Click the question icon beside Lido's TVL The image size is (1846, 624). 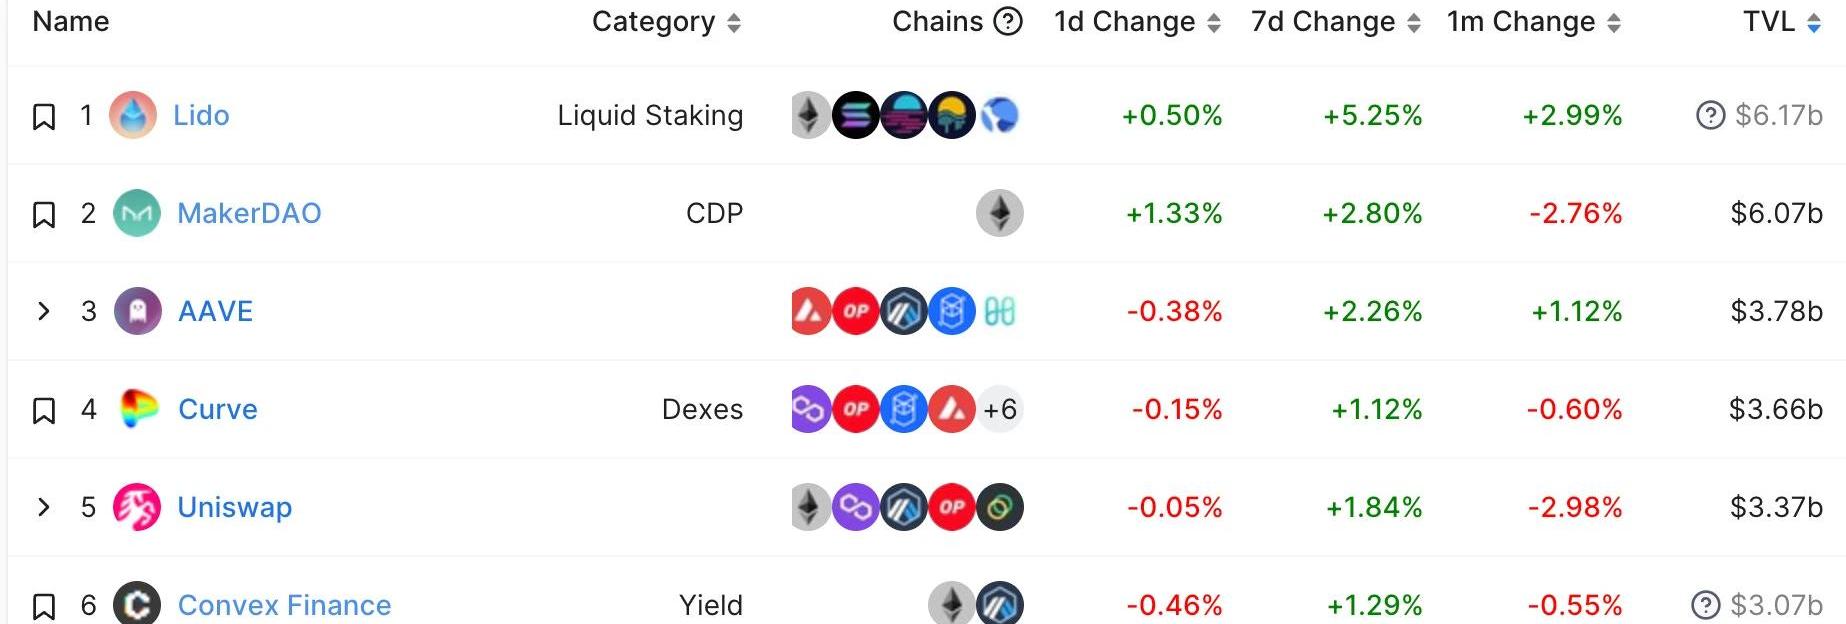tap(1710, 116)
